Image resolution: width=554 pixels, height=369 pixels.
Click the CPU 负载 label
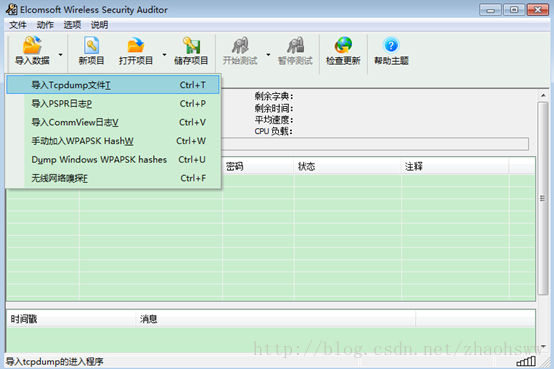[273, 131]
